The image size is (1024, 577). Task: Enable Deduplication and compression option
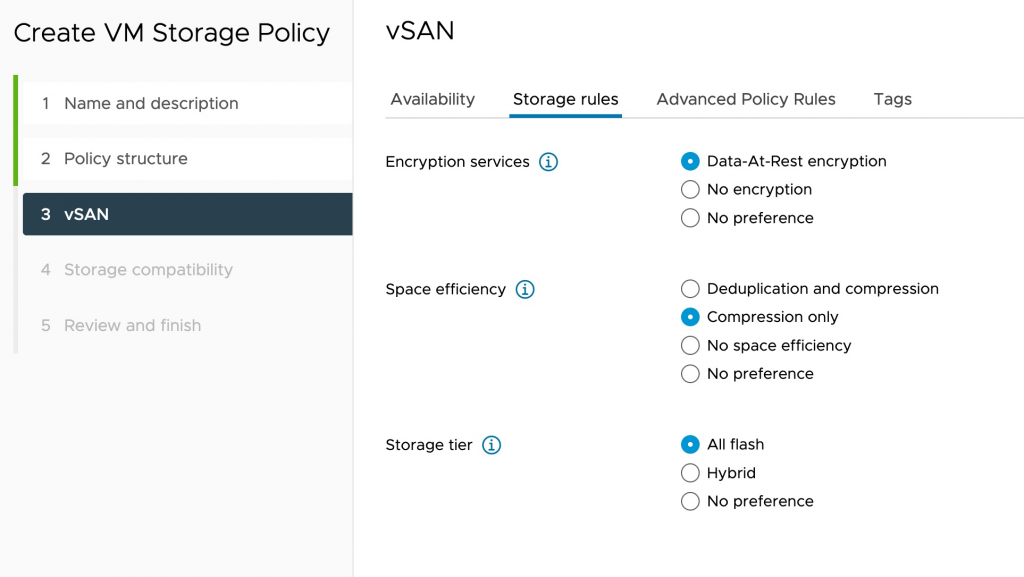(x=690, y=289)
